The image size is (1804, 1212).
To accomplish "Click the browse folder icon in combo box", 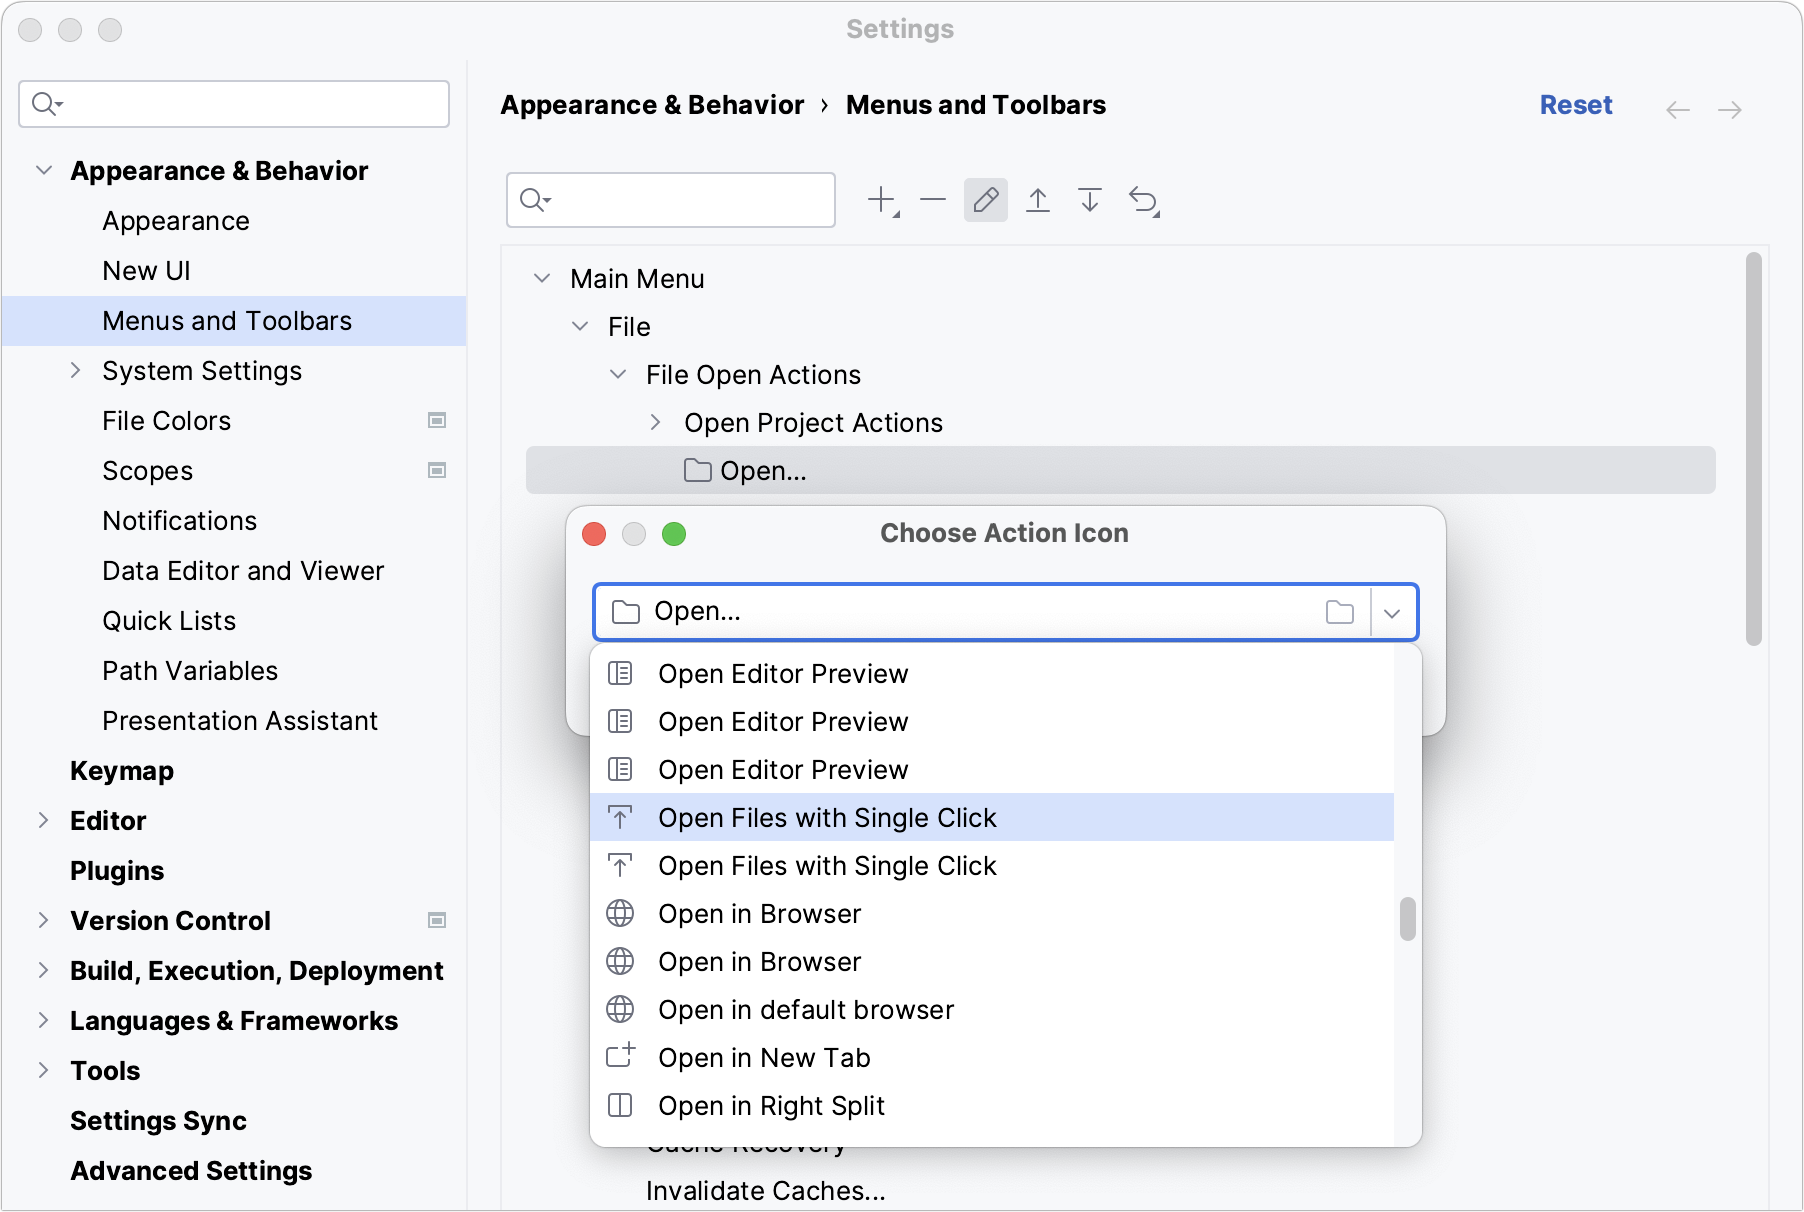I will (1340, 612).
